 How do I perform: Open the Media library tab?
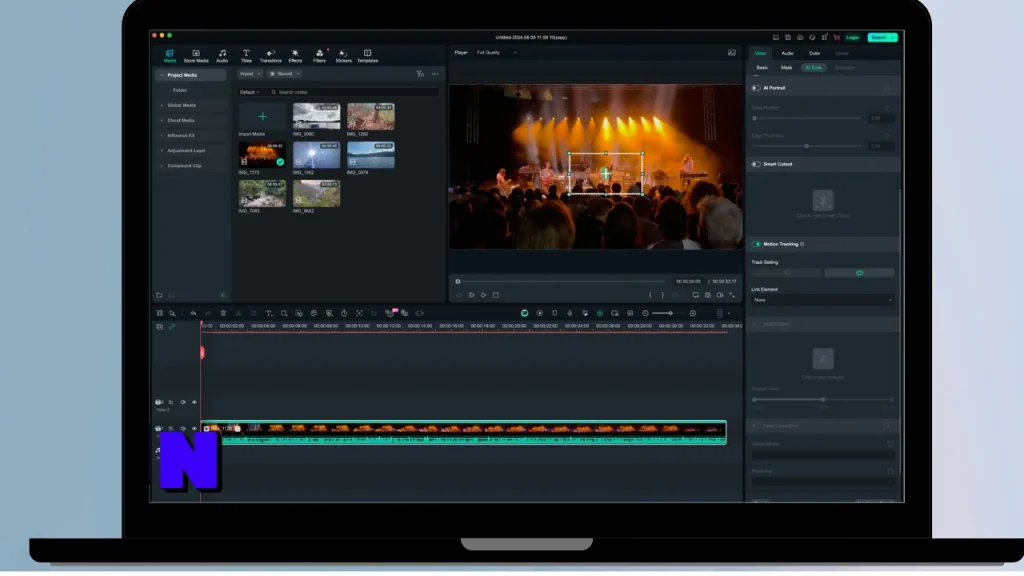170,56
